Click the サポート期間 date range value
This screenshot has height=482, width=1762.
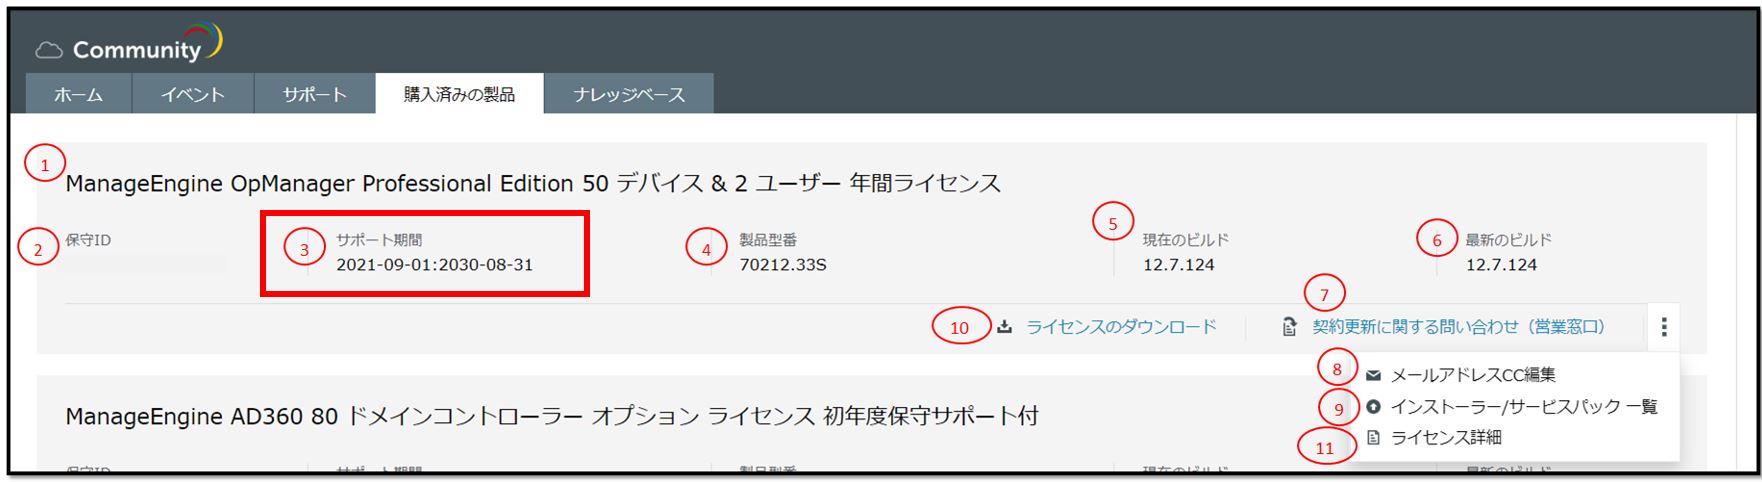pos(434,265)
